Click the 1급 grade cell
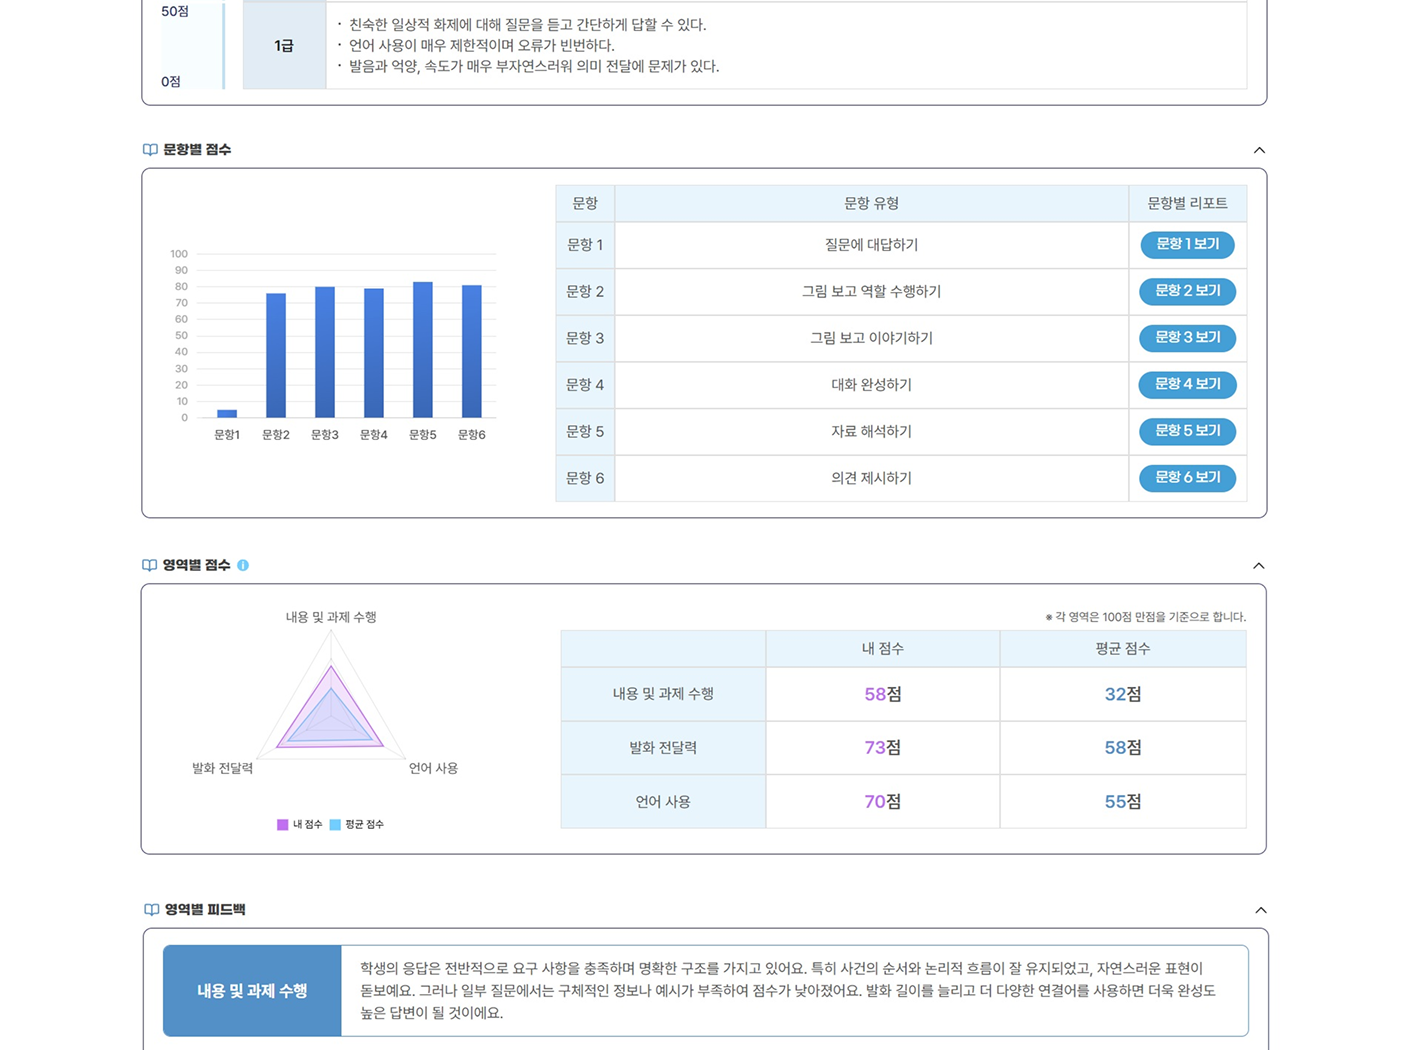Viewport: 1401px width, 1050px height. [x=284, y=46]
